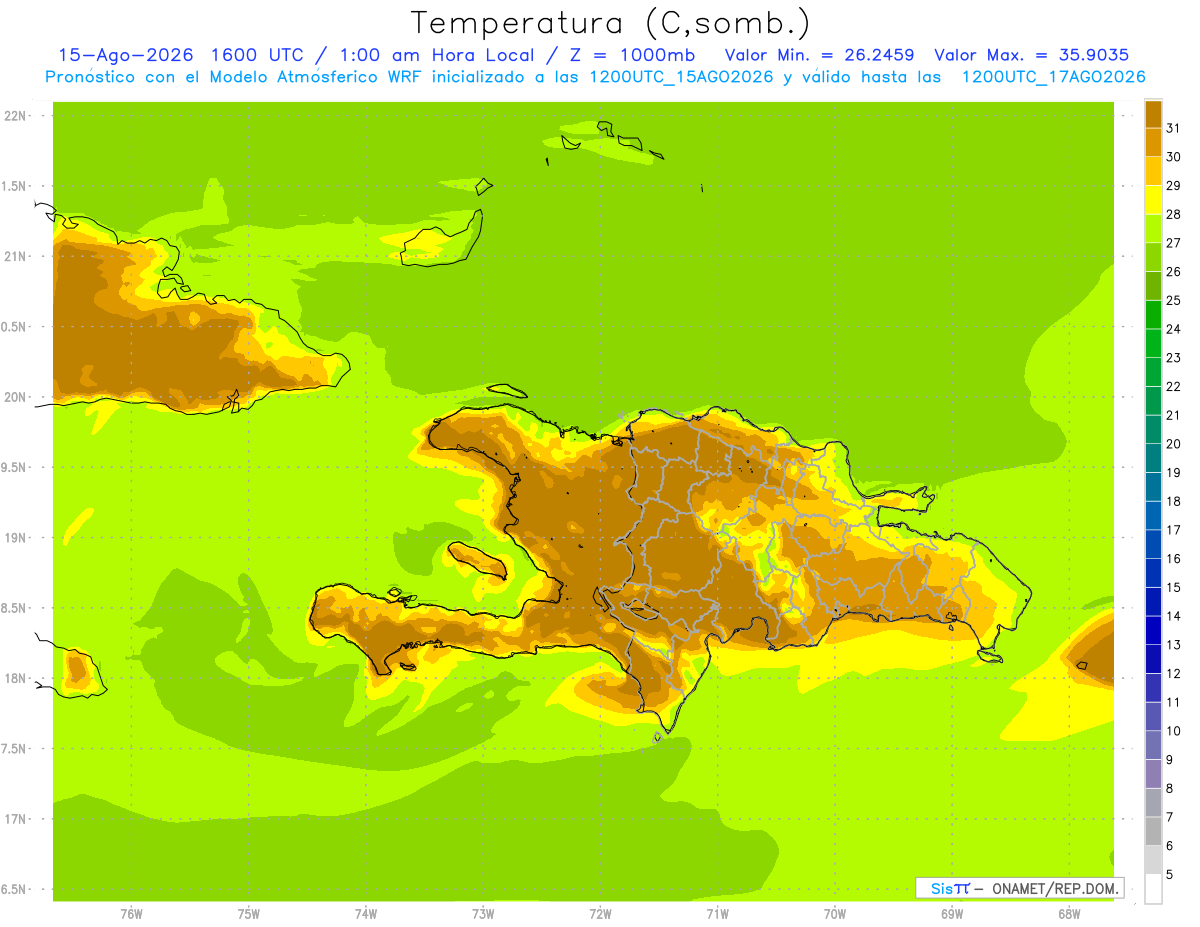This screenshot has width=1200, height=927.
Task: Click the "Temperatura (C,somb.)" map title
Action: (610, 22)
